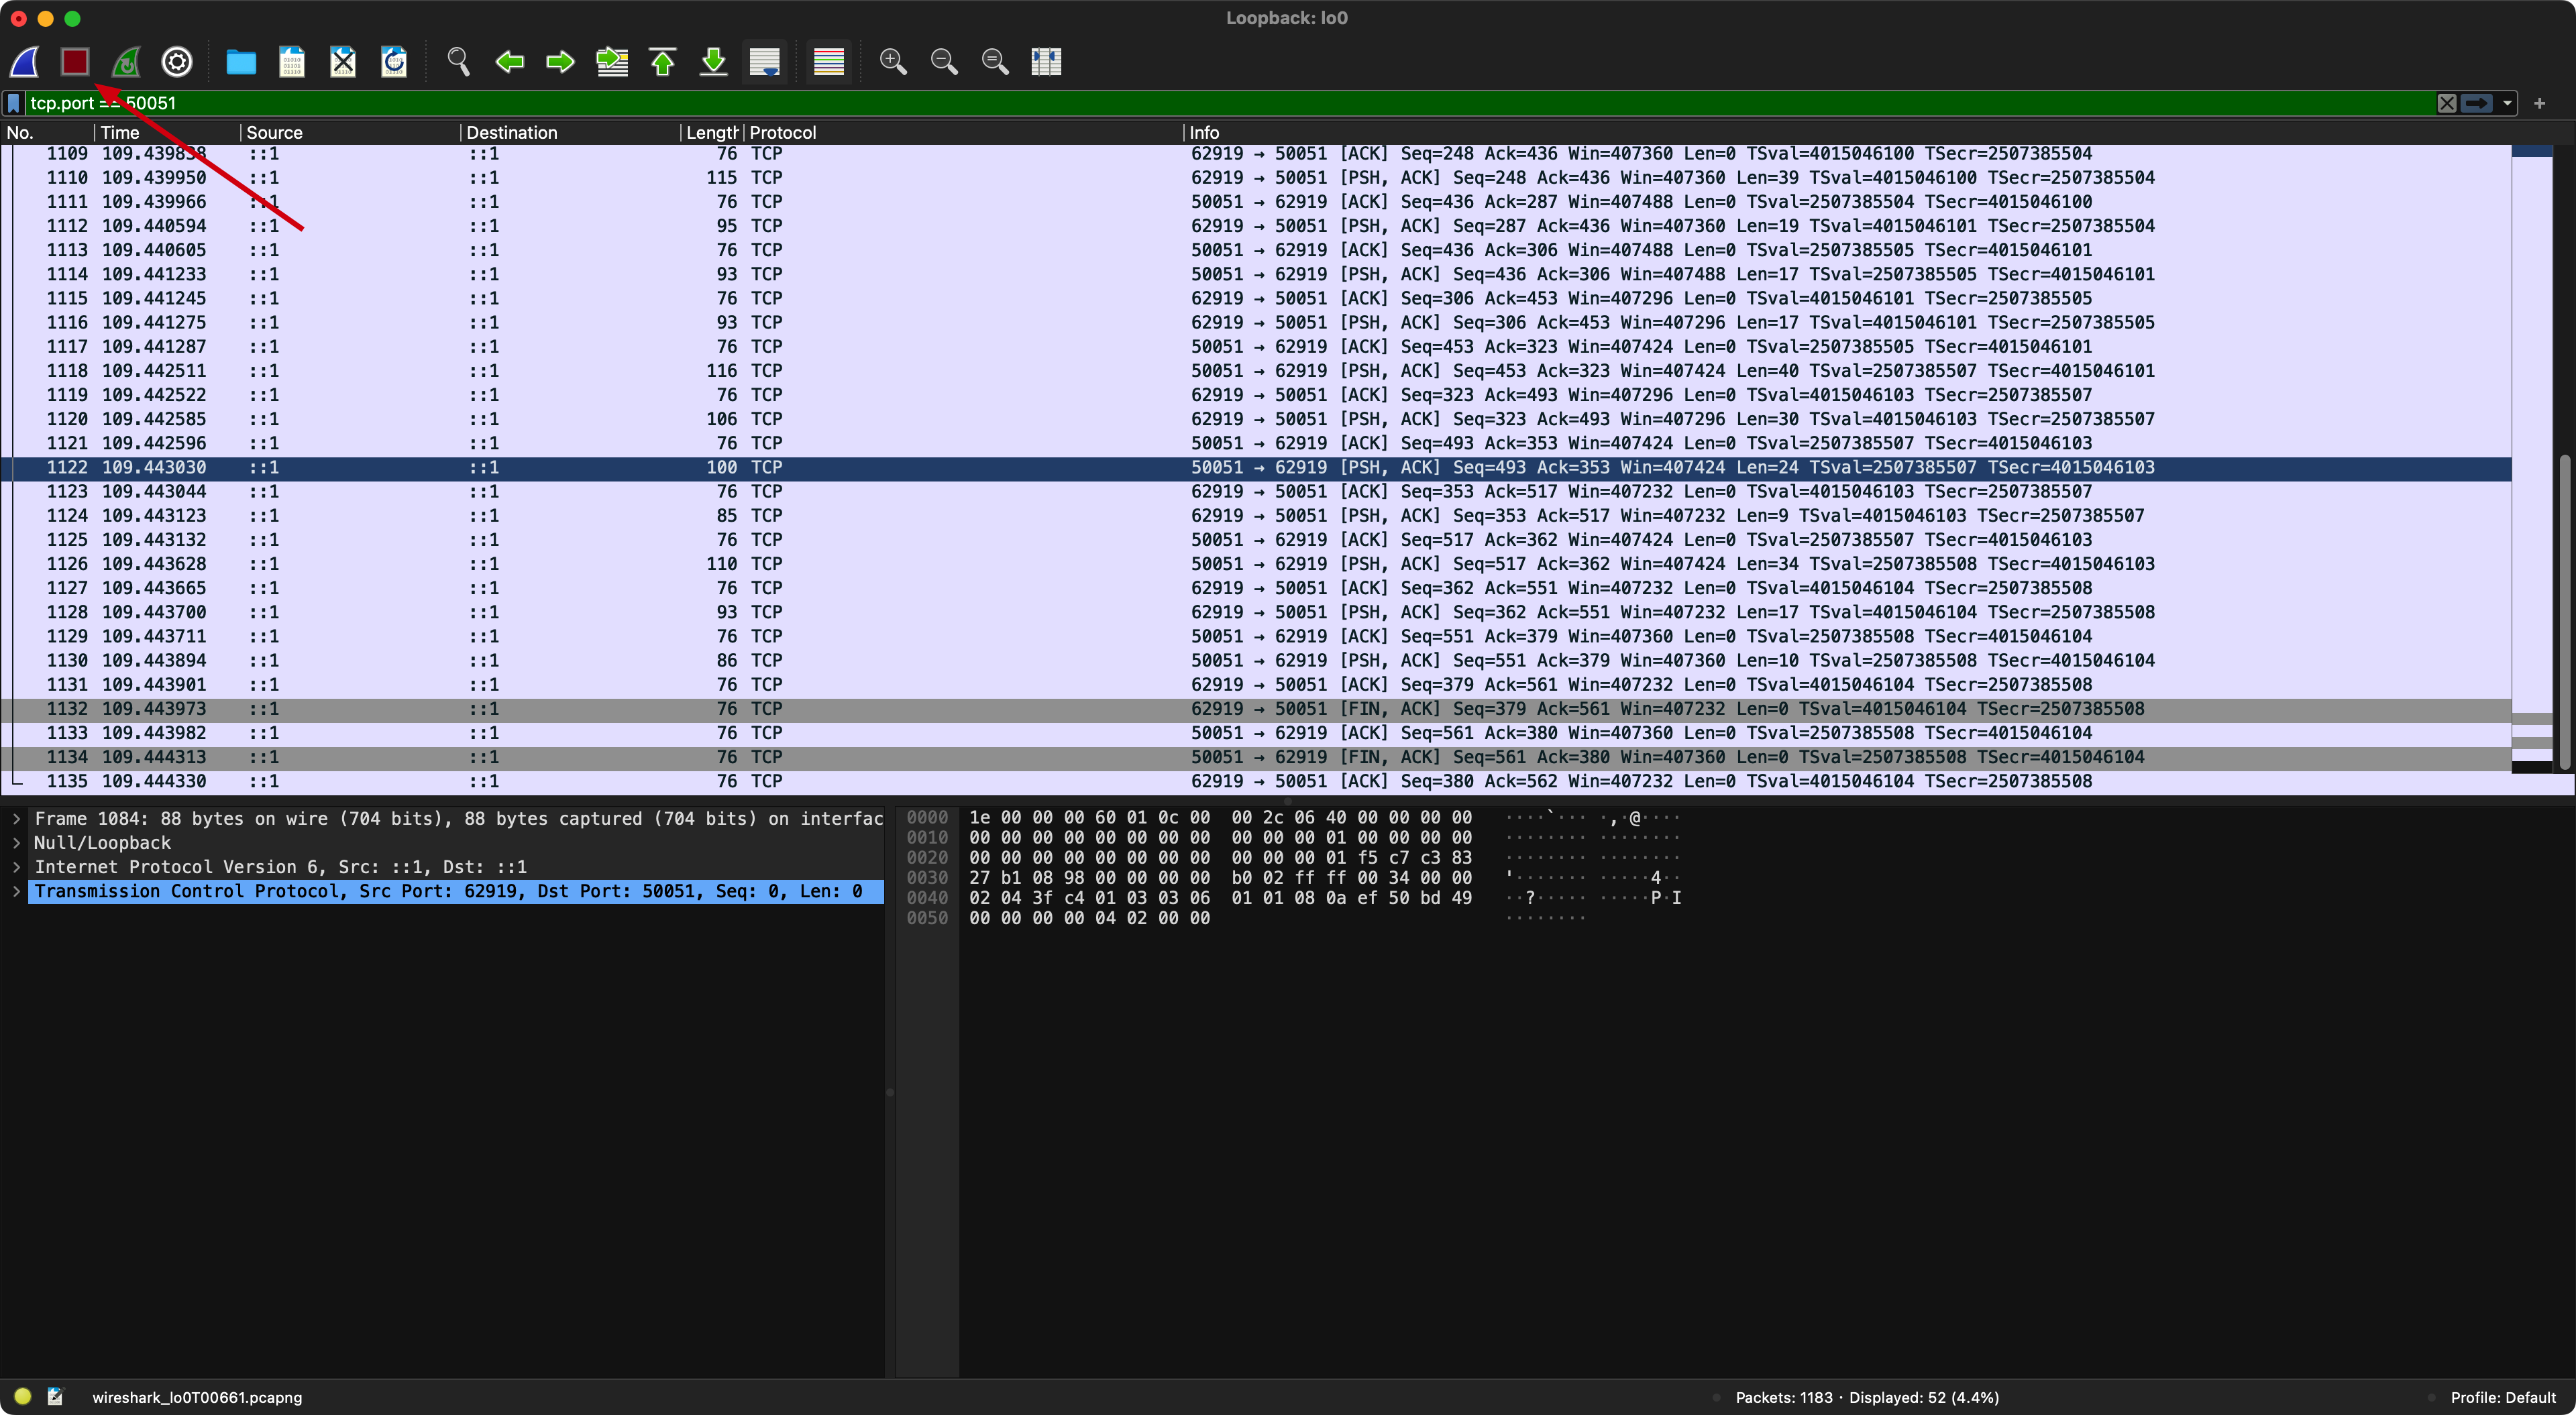Clear the display filter
The height and width of the screenshot is (1415, 2576).
tap(2446, 103)
